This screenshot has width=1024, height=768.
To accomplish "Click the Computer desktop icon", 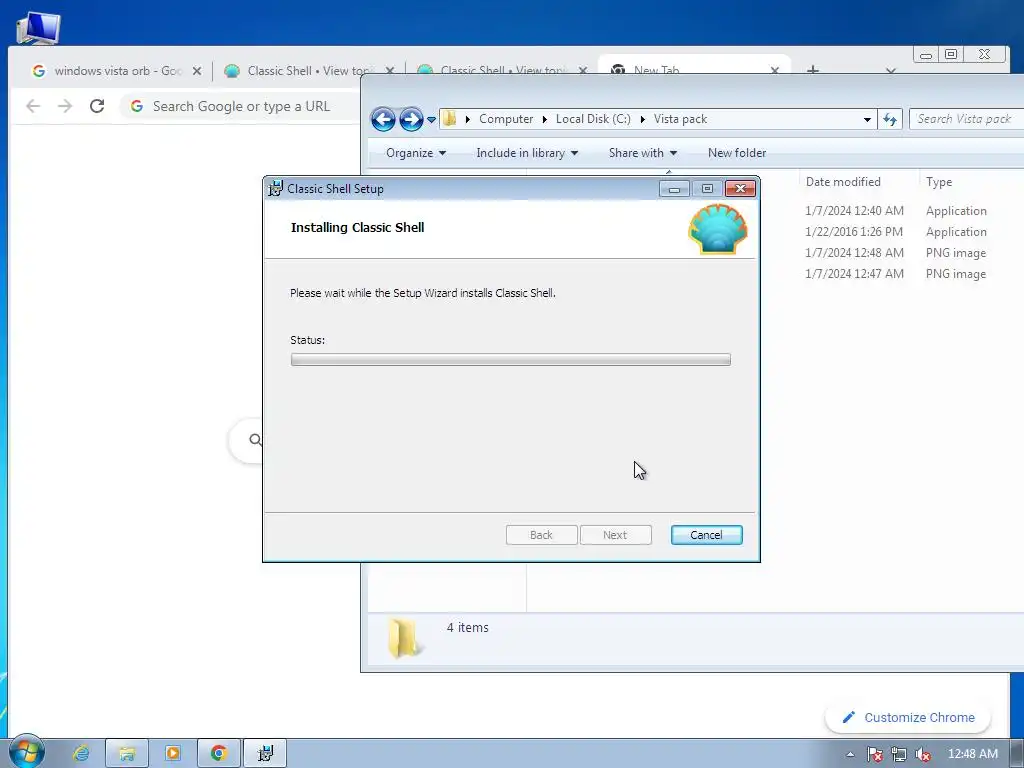I will [x=38, y=26].
